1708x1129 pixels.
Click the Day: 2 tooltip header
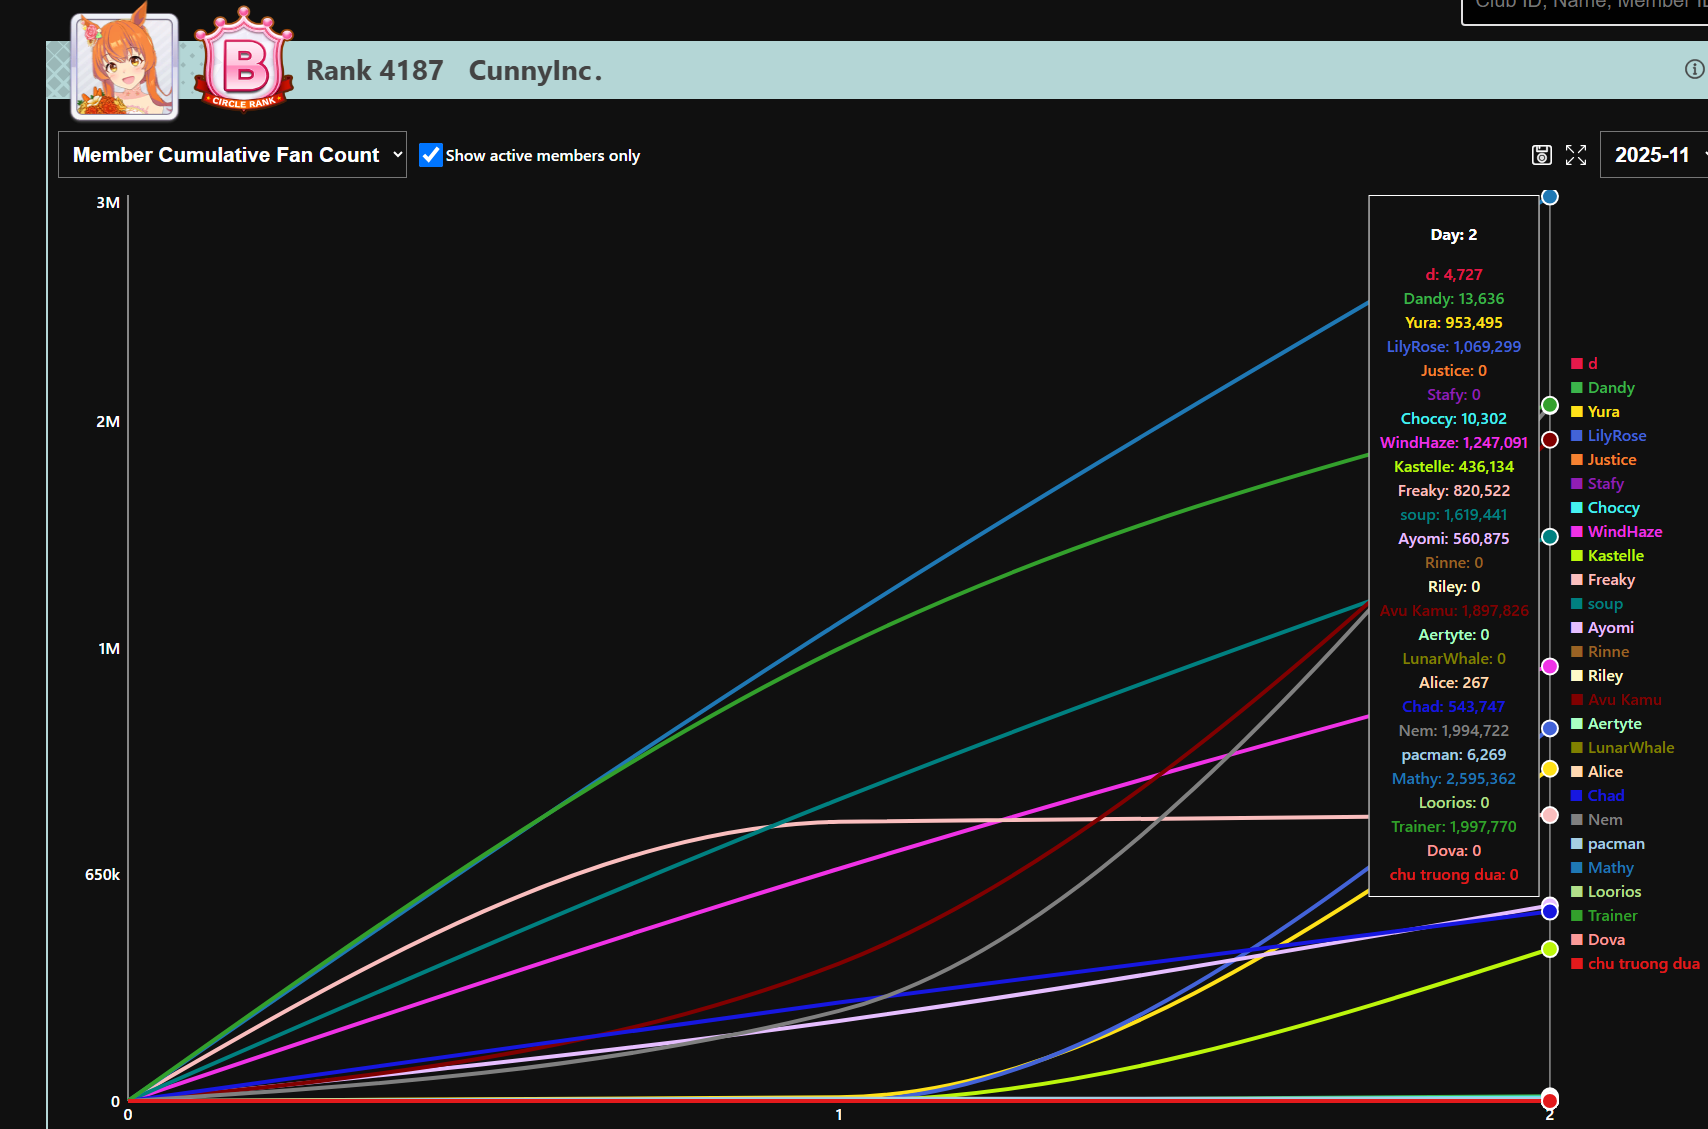pos(1454,235)
